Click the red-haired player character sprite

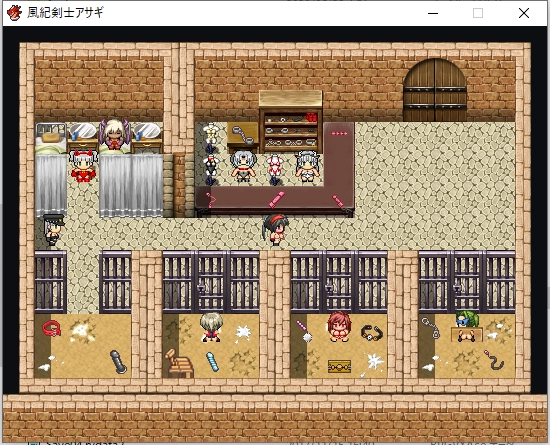(276, 229)
